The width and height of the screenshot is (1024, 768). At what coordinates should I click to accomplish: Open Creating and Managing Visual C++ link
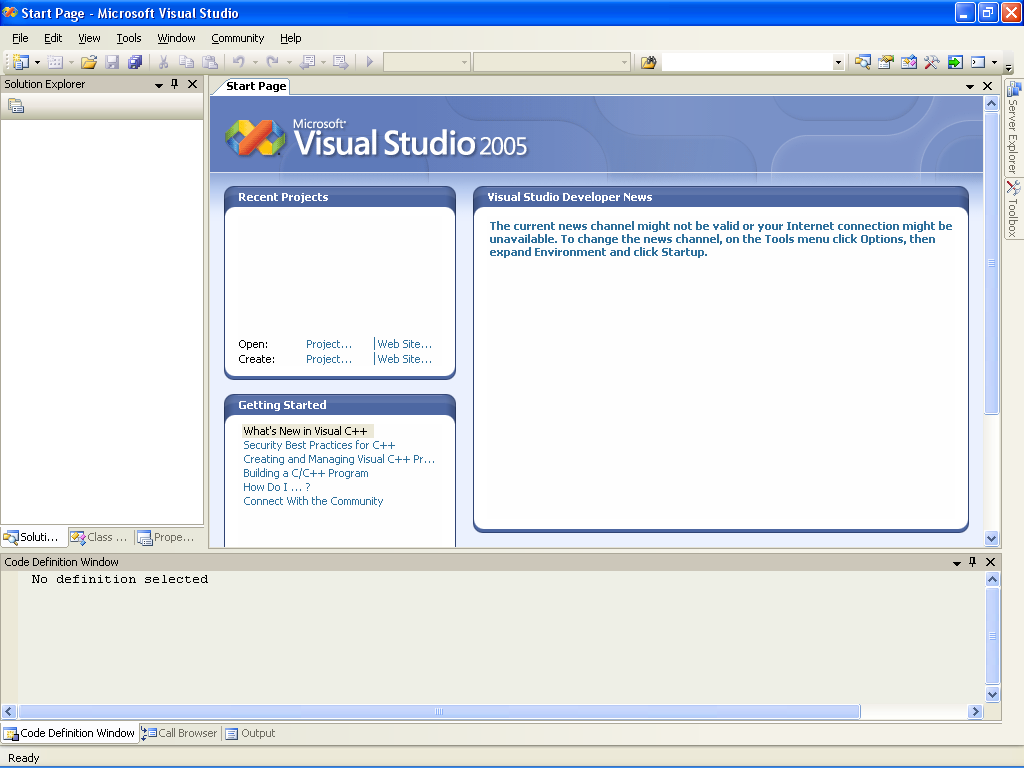(339, 459)
